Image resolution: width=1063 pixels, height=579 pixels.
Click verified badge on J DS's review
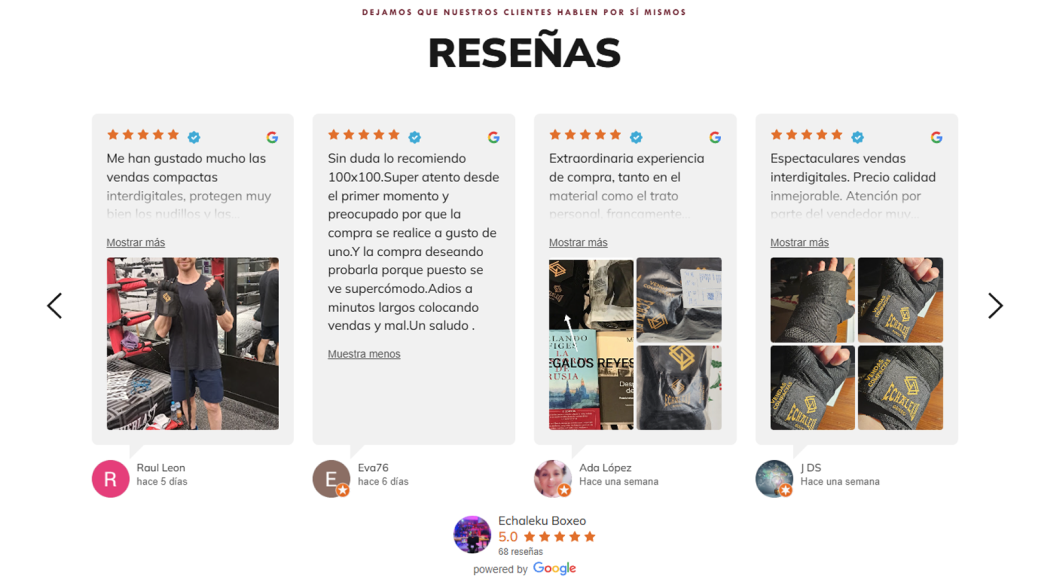pos(858,137)
